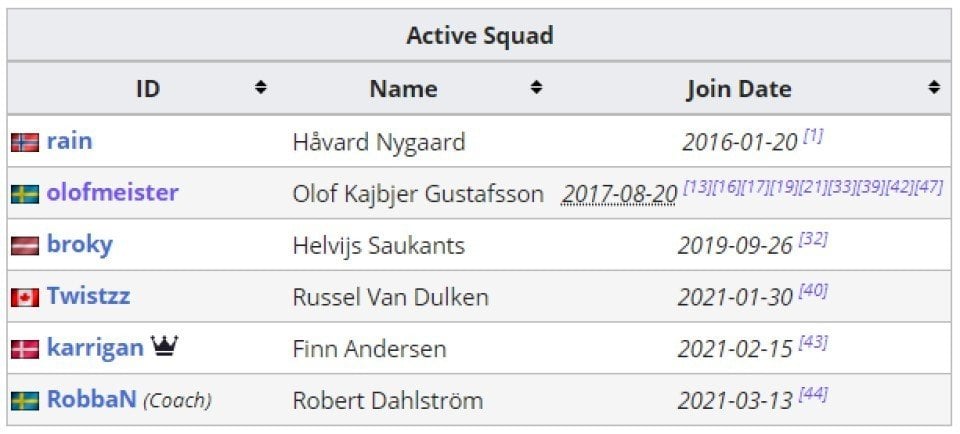Open the olofmeister player link

113,192
